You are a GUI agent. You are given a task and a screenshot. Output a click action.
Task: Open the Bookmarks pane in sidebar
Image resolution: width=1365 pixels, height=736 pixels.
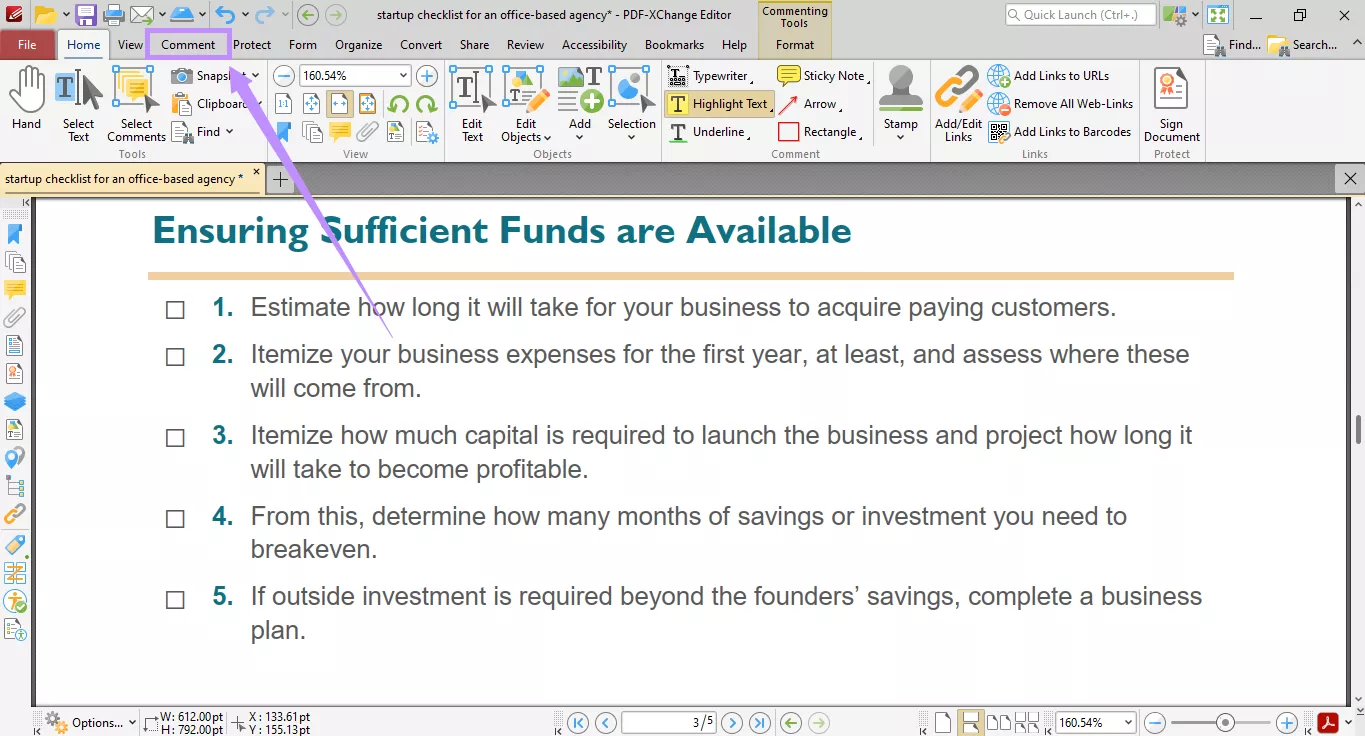14,234
